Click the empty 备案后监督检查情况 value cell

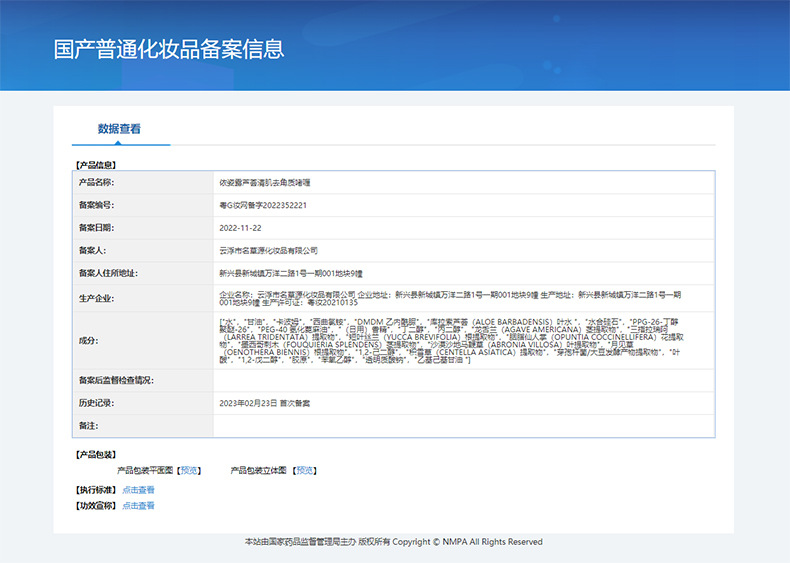tap(463, 381)
